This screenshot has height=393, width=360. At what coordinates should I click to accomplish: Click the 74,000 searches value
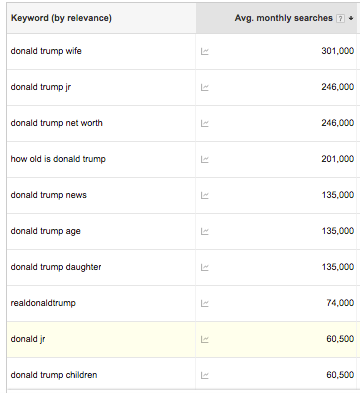coord(340,303)
